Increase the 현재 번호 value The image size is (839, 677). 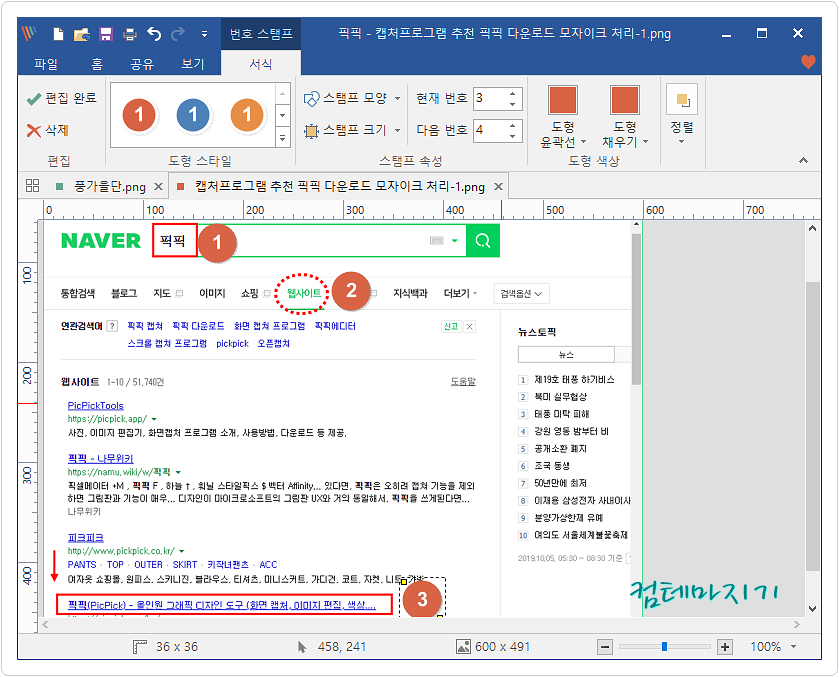coord(513,93)
